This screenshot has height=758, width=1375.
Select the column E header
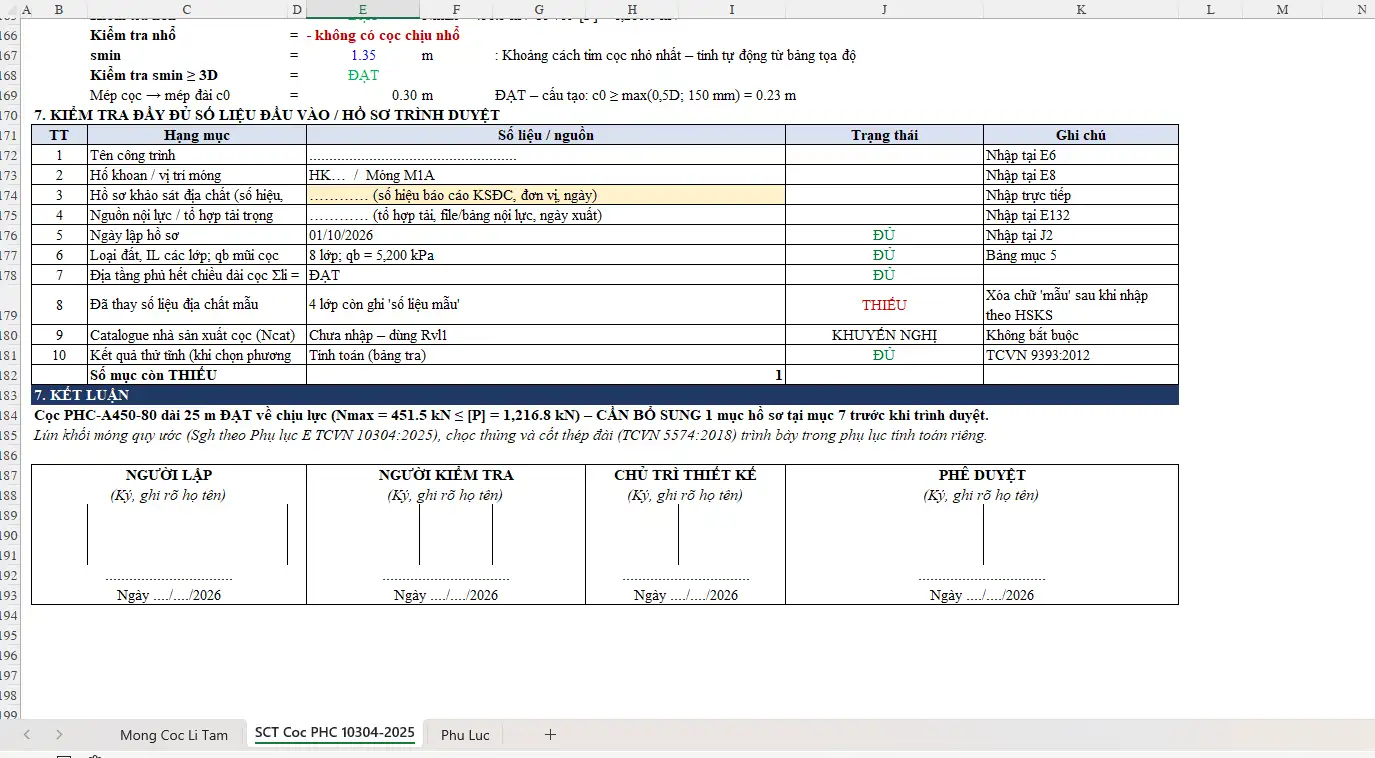click(x=363, y=9)
